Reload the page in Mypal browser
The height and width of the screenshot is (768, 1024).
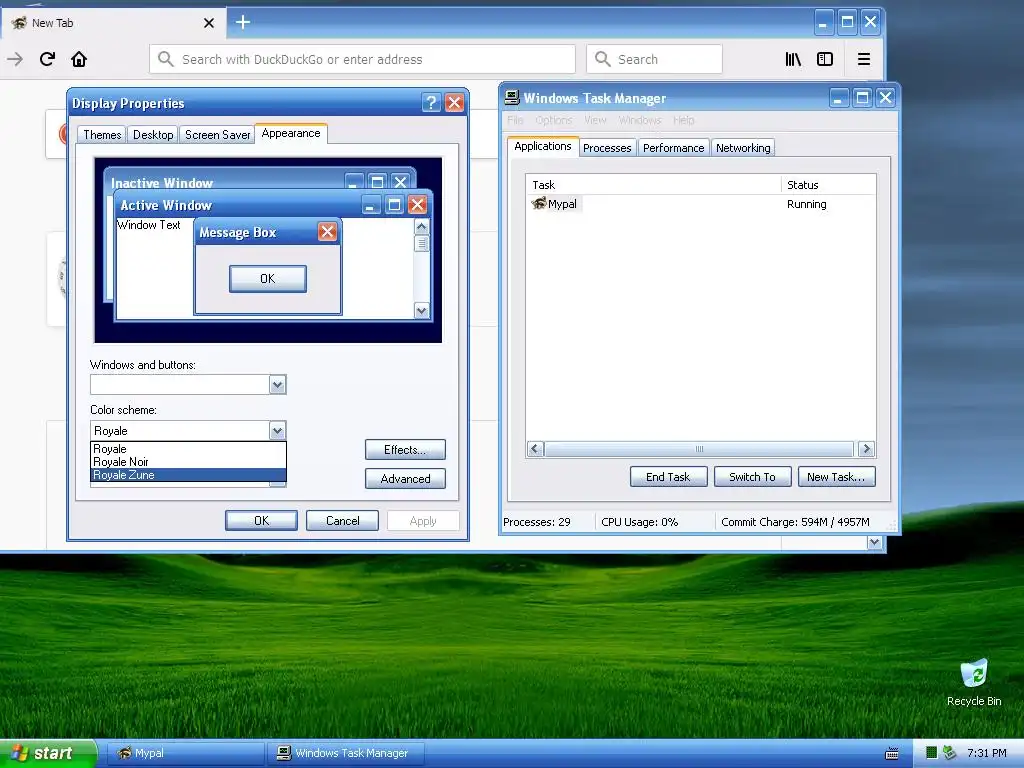47,59
